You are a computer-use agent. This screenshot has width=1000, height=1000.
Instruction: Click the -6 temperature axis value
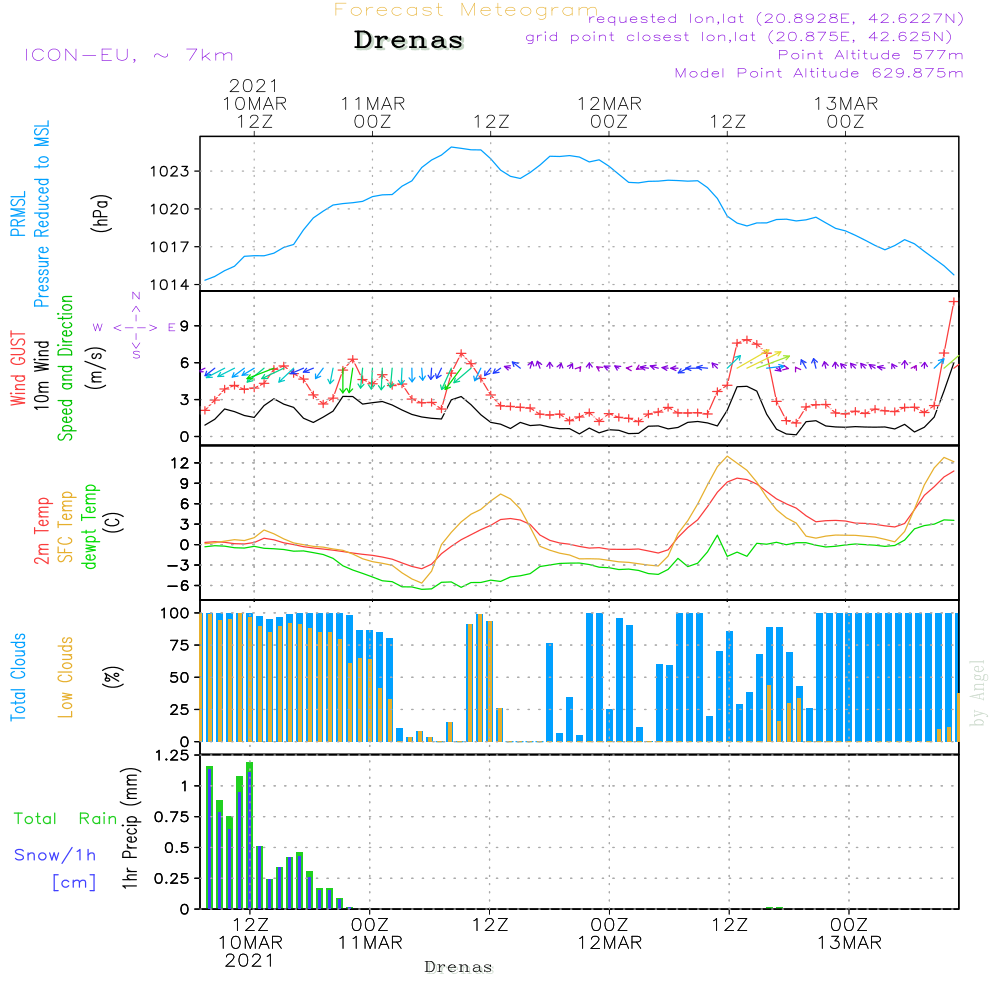pyautogui.click(x=176, y=585)
